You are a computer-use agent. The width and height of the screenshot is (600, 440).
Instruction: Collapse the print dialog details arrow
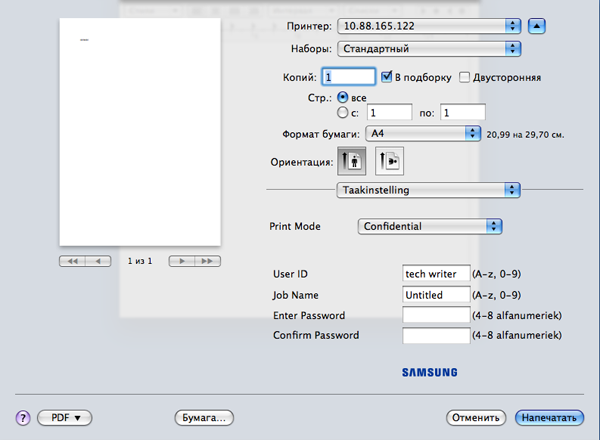tap(537, 24)
